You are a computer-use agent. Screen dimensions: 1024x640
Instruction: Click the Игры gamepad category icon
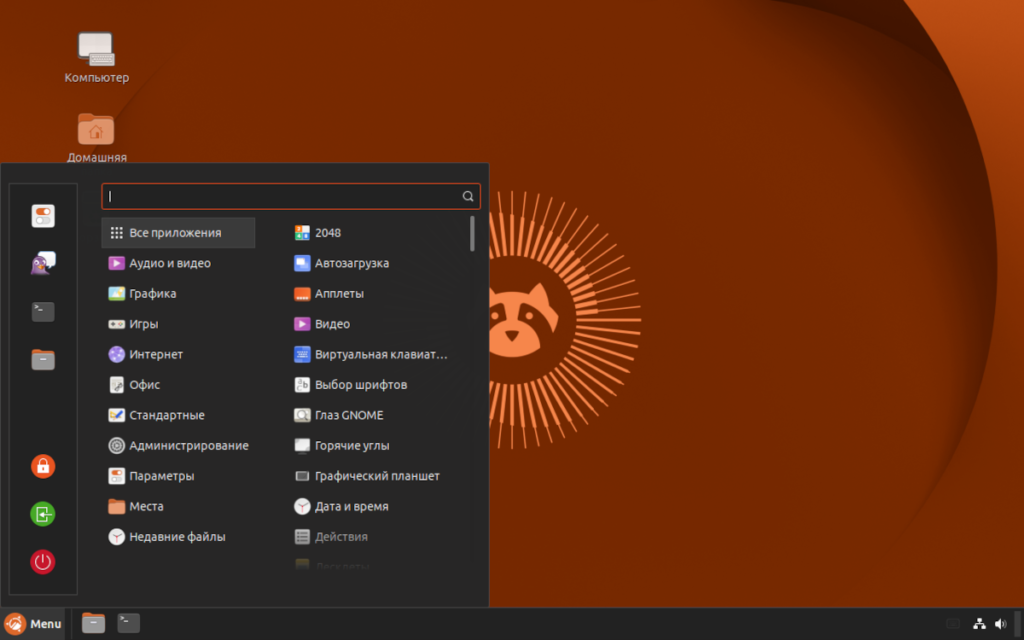click(116, 324)
